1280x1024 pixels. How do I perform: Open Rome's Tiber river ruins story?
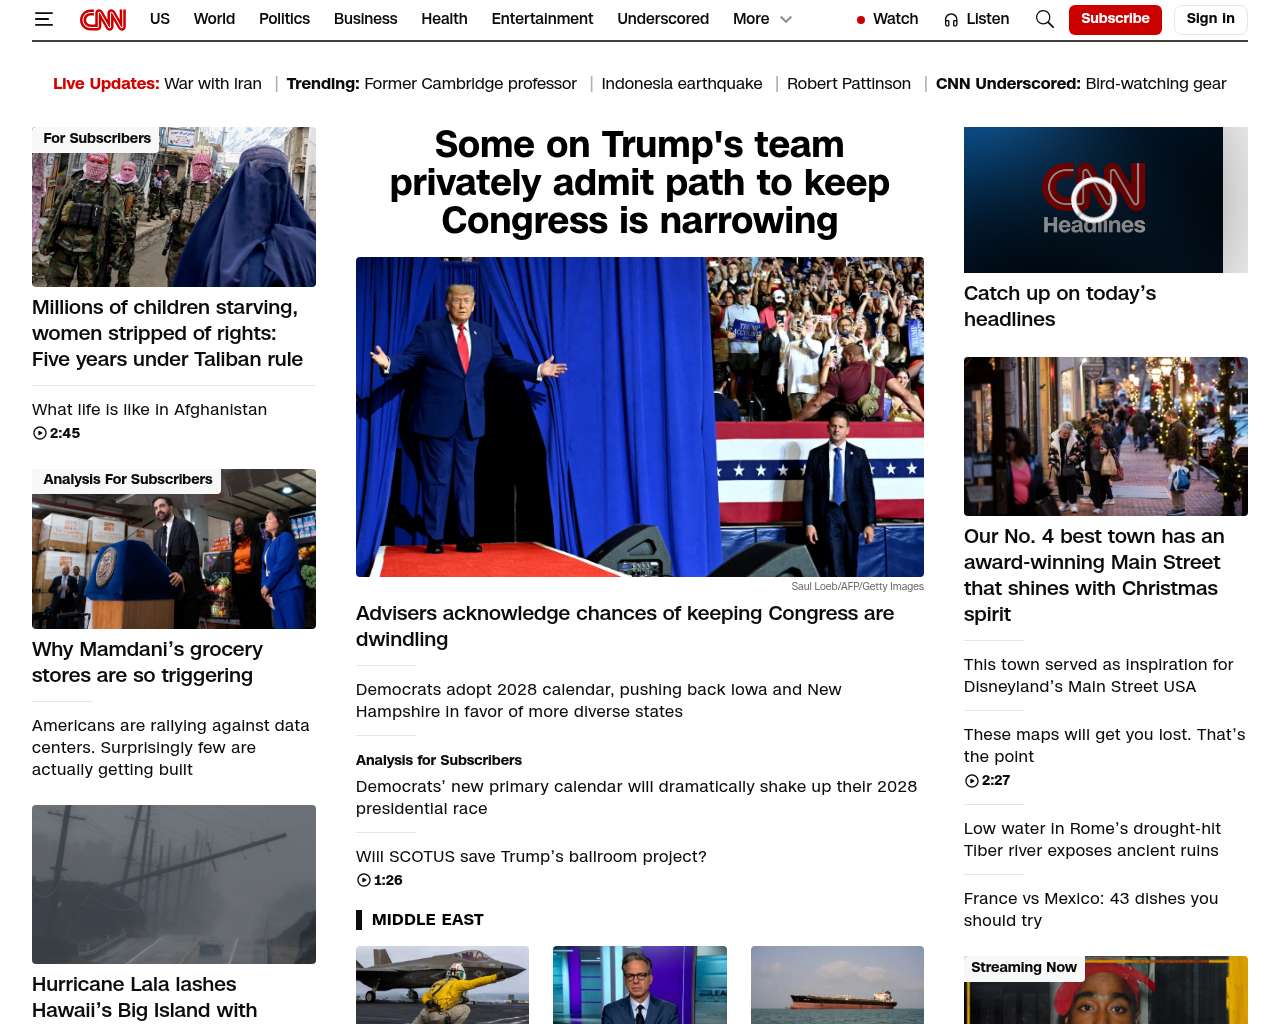point(1092,839)
